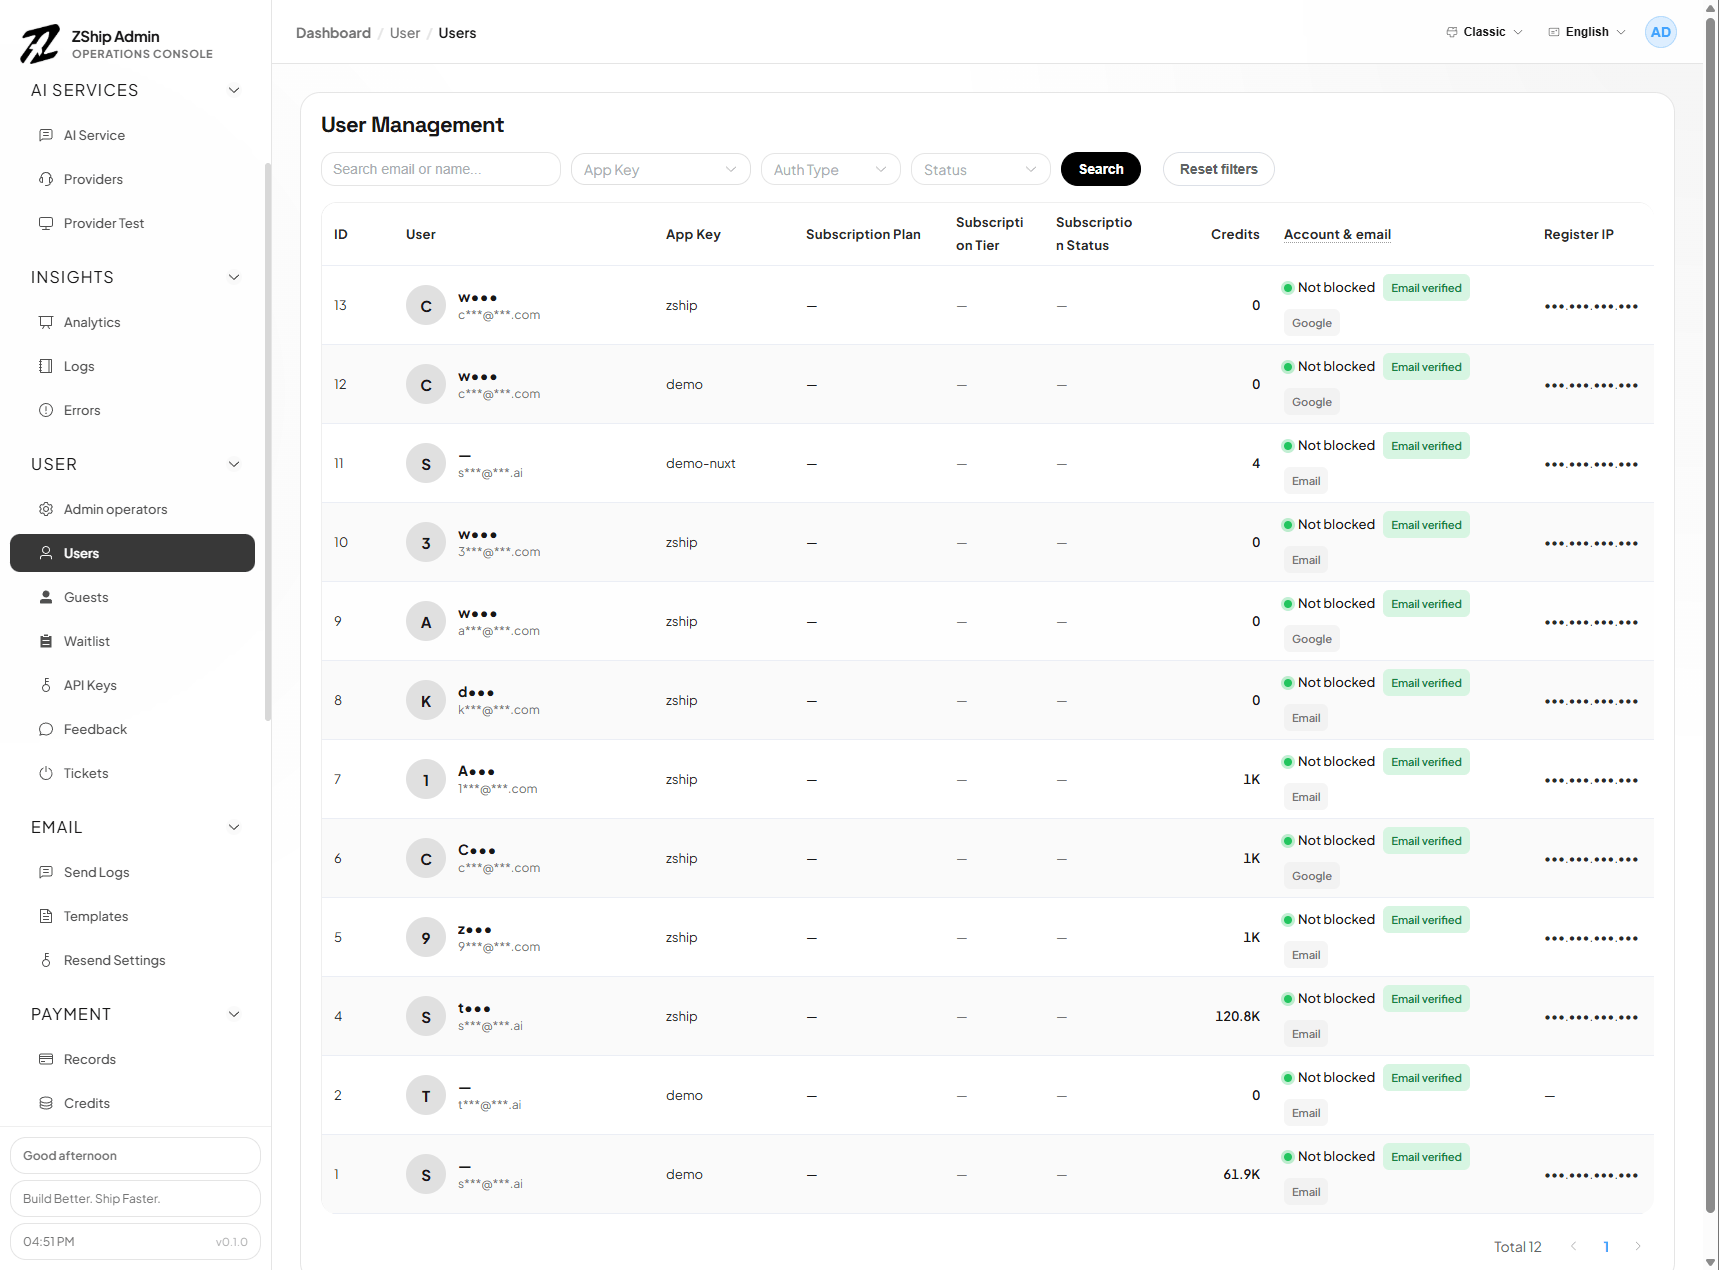Click the AD user avatar
The image size is (1719, 1270).
1660,32
